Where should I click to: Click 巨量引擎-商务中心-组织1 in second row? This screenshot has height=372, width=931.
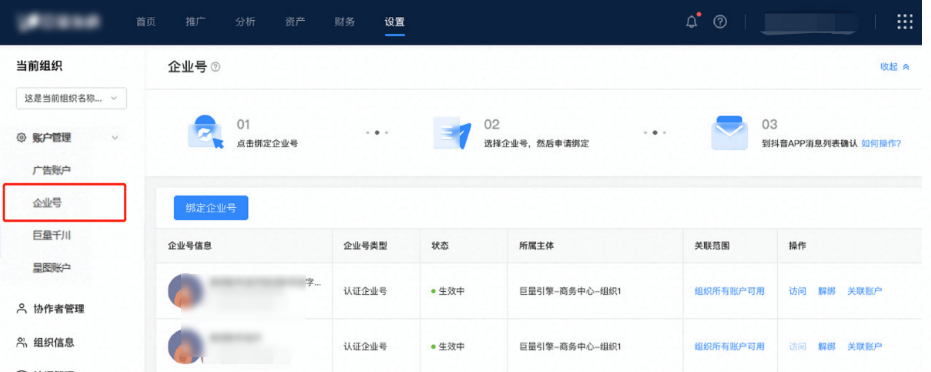click(x=570, y=346)
